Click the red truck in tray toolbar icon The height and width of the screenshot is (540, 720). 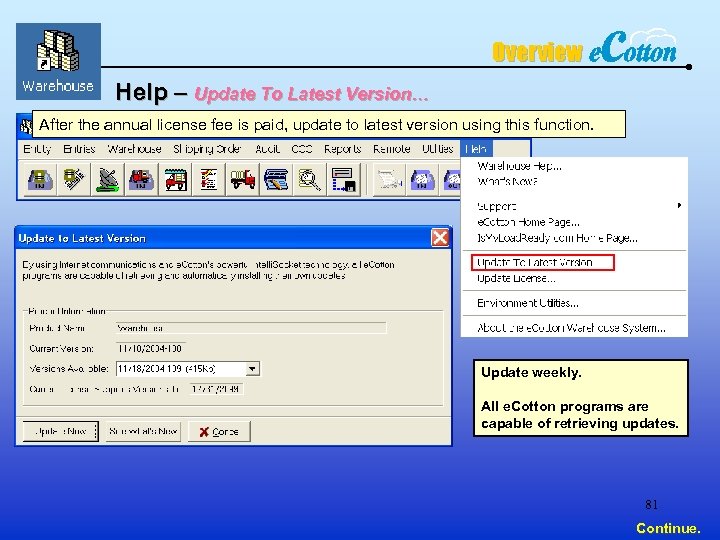[141, 179]
